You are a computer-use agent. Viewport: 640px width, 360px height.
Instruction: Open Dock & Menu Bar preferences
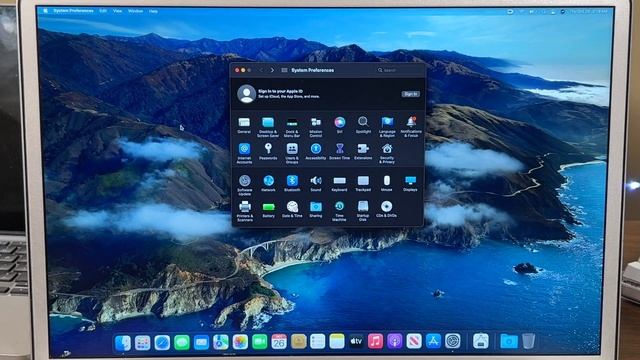pyautogui.click(x=292, y=127)
